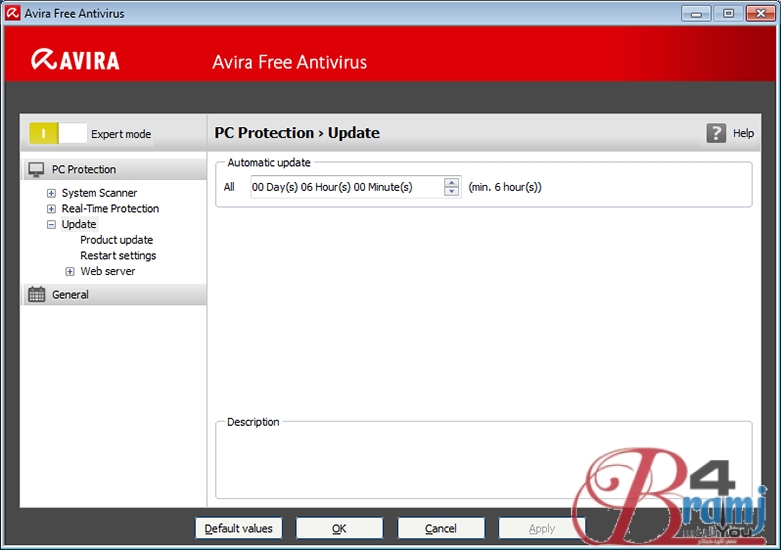Select Real-Time Protection in the tree
Screen dimensions: 781x550
[x=110, y=208]
